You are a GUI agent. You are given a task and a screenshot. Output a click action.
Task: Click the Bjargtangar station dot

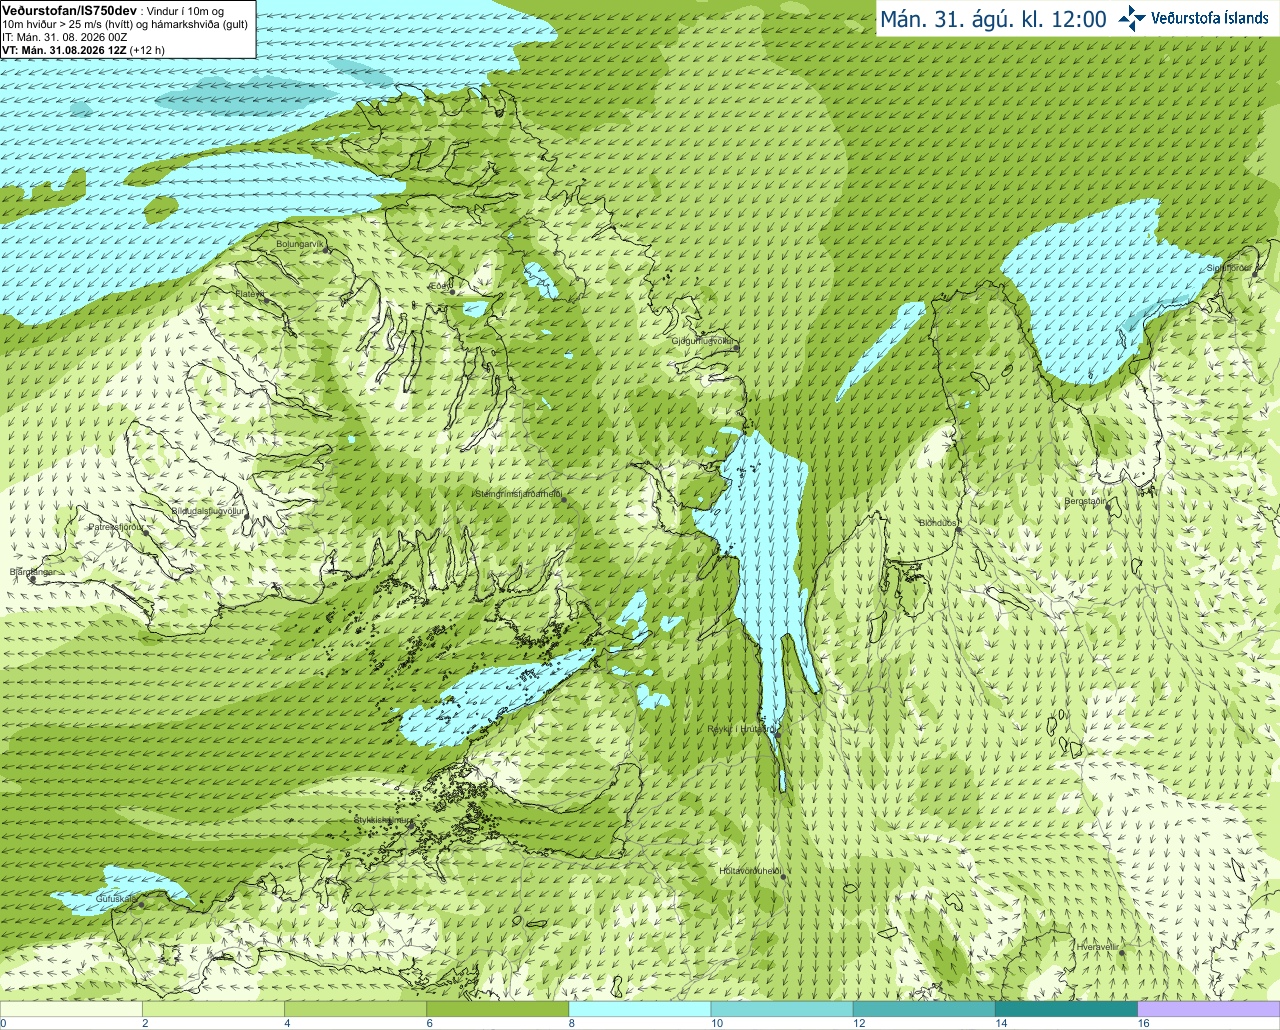point(33,578)
